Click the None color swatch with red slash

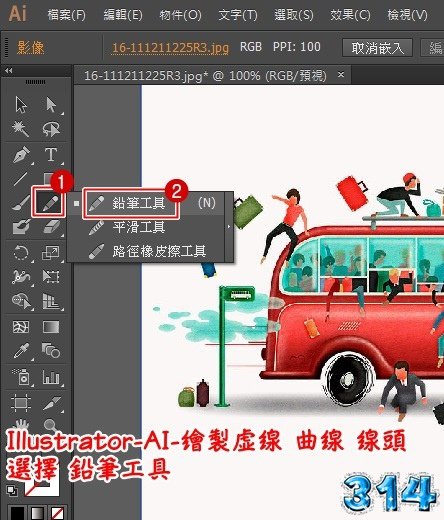pos(58,513)
